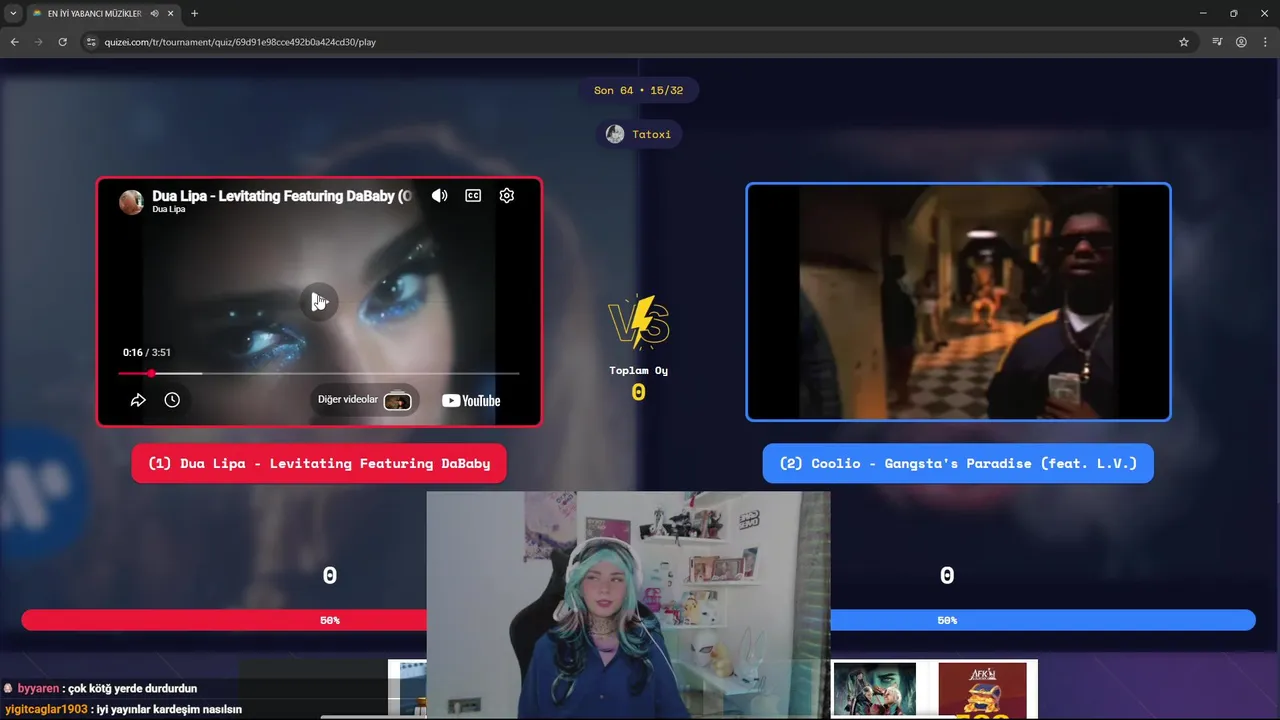Click the blue 50% vote bar
Viewport: 1280px width, 720px height.
tap(1043, 620)
